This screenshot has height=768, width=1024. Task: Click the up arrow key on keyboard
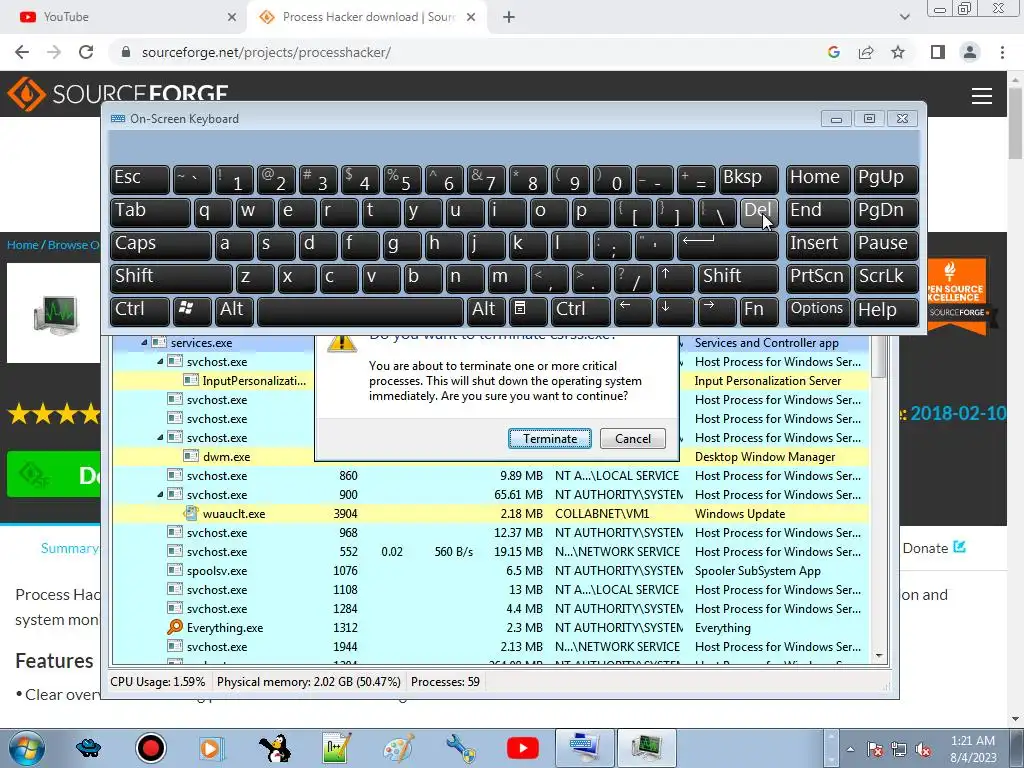(x=675, y=278)
